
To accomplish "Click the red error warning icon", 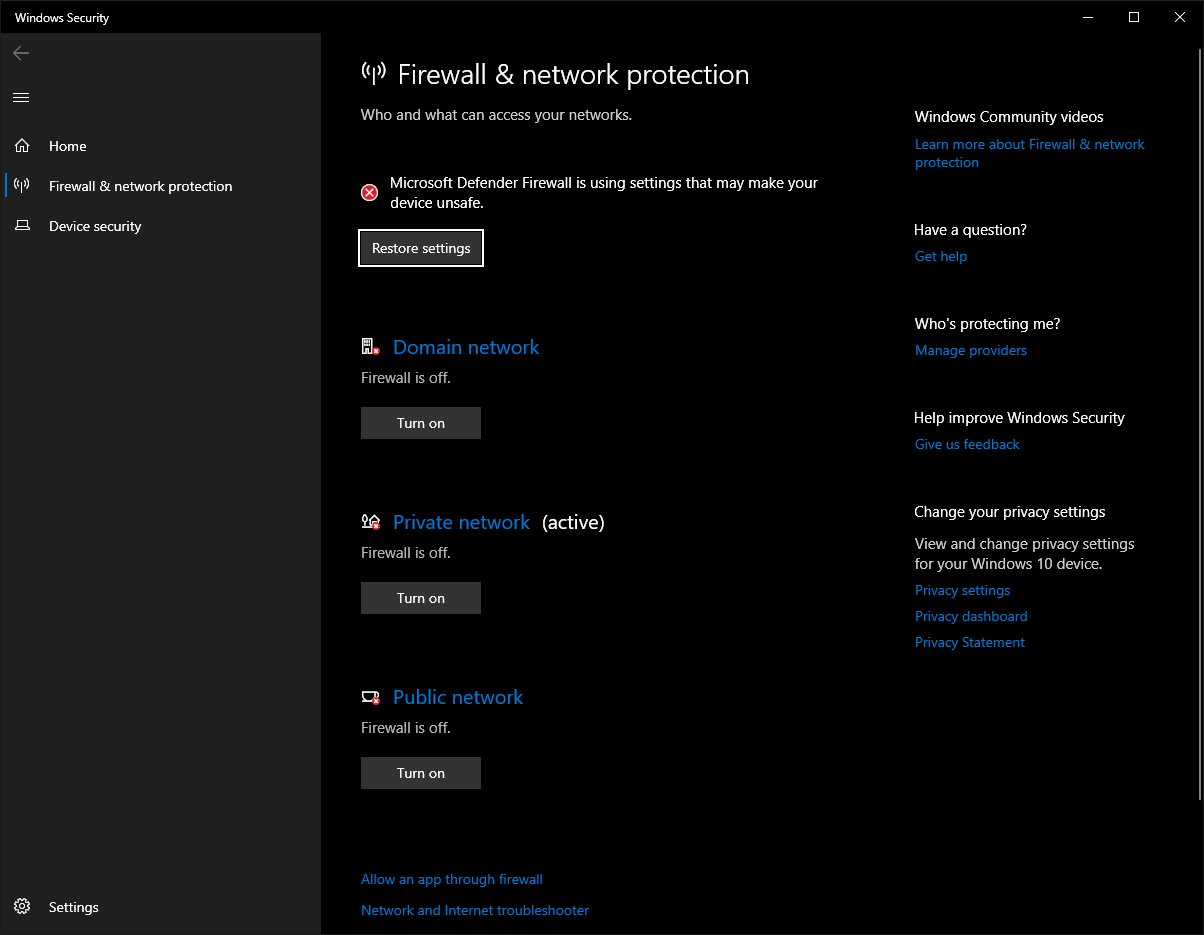I will (370, 192).
